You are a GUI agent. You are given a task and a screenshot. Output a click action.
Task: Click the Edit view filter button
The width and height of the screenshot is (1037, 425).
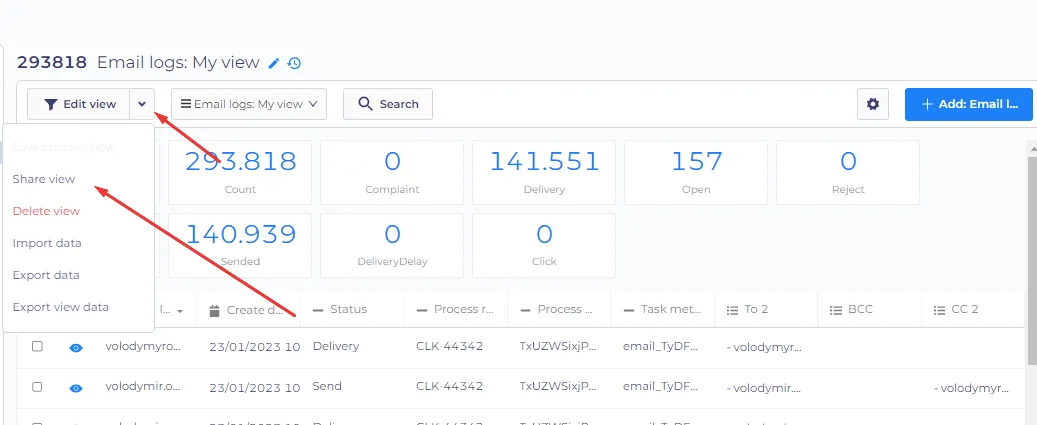pos(79,104)
